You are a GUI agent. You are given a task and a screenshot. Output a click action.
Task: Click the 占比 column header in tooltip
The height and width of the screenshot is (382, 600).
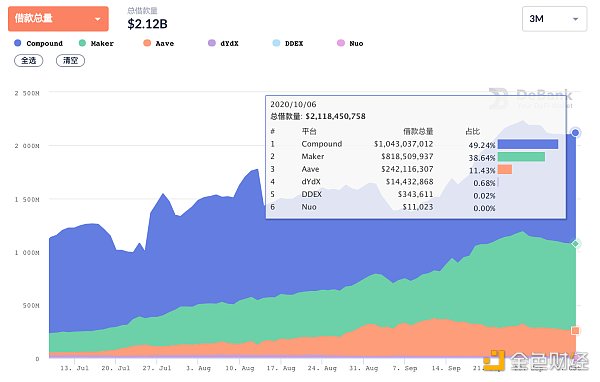473,132
